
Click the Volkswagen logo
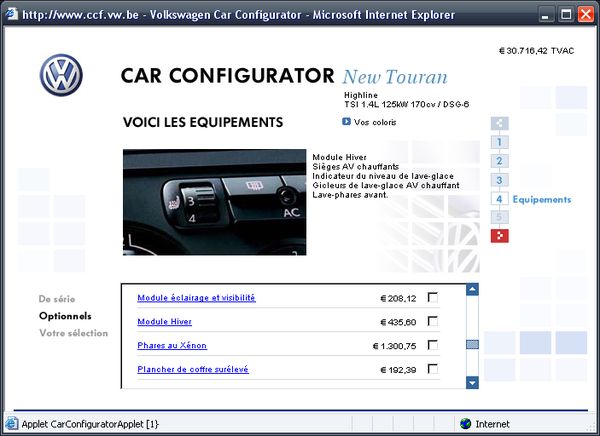click(x=61, y=75)
